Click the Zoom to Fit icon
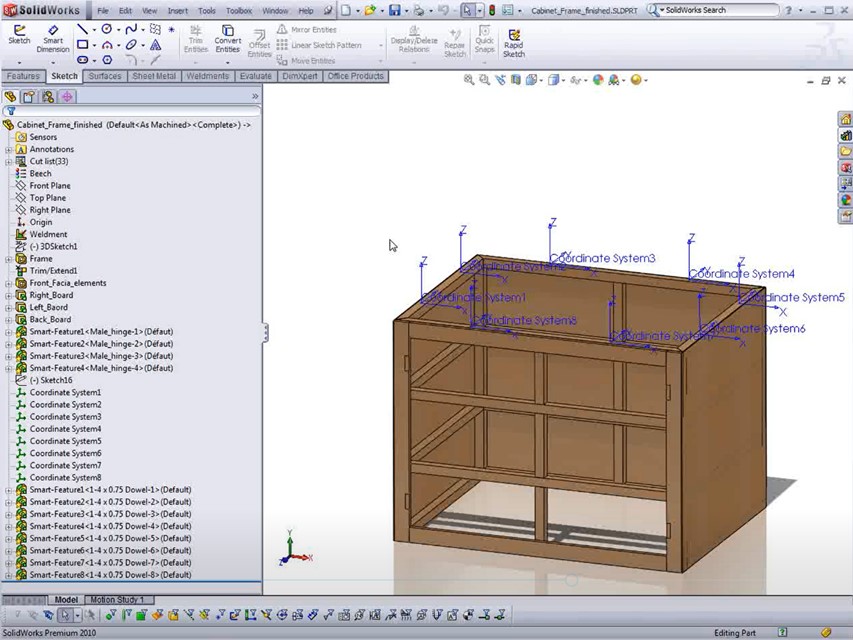 [x=468, y=80]
